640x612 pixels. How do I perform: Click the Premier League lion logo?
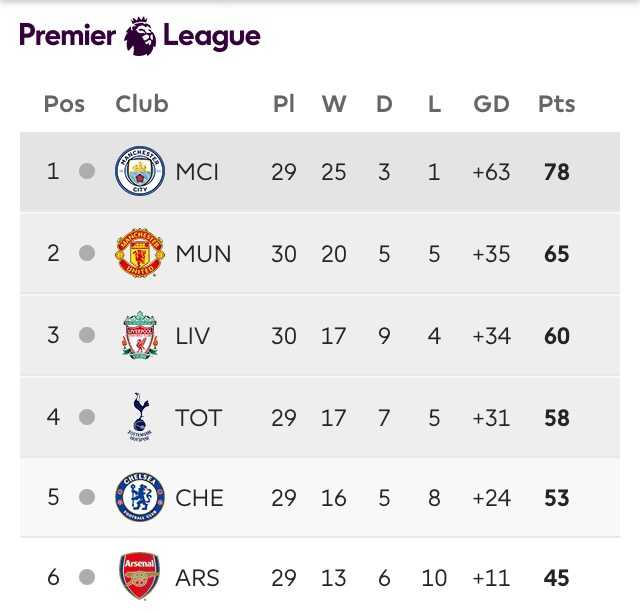tap(140, 36)
